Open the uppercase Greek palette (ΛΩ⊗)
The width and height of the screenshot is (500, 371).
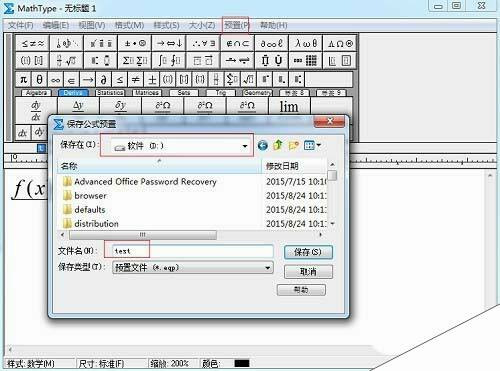(340, 43)
